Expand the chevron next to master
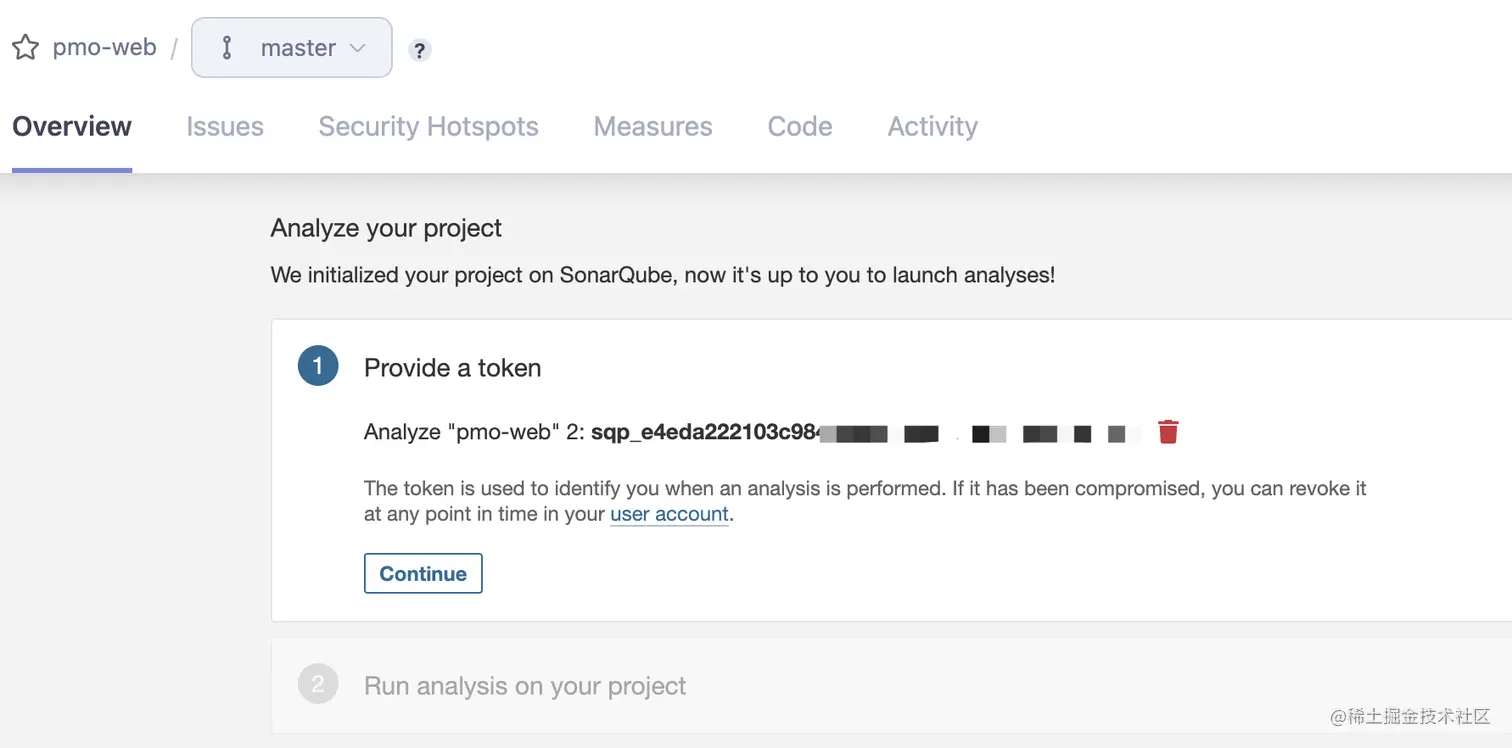 [x=357, y=48]
